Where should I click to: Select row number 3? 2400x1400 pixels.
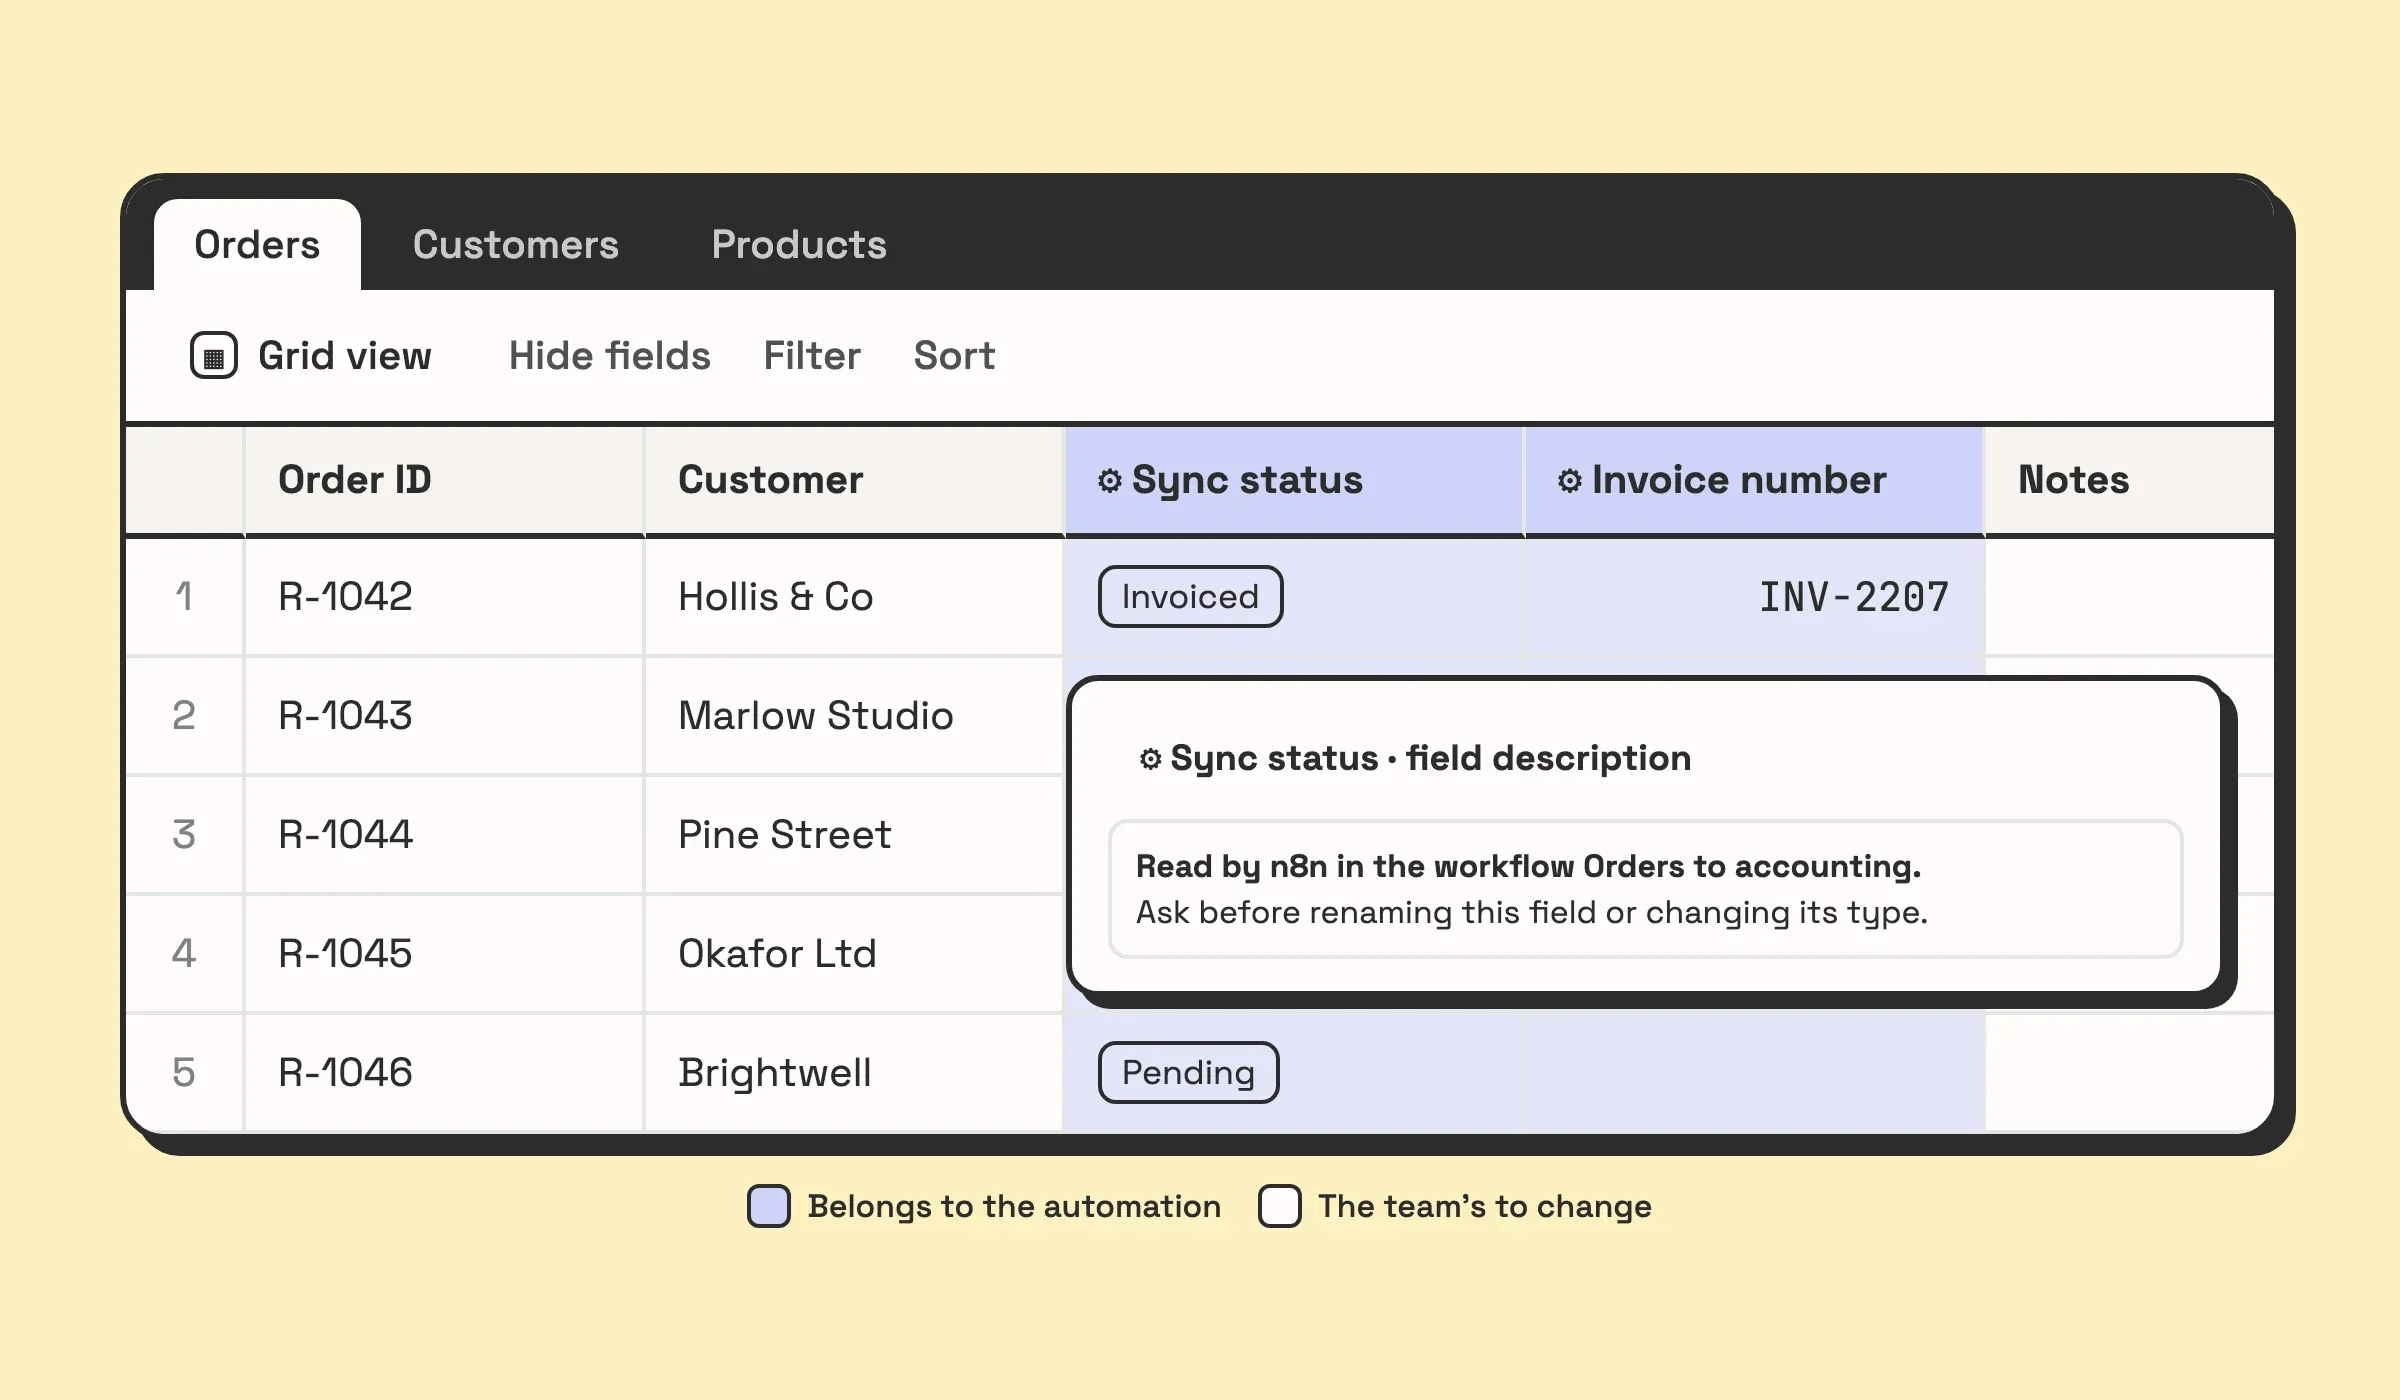click(184, 835)
